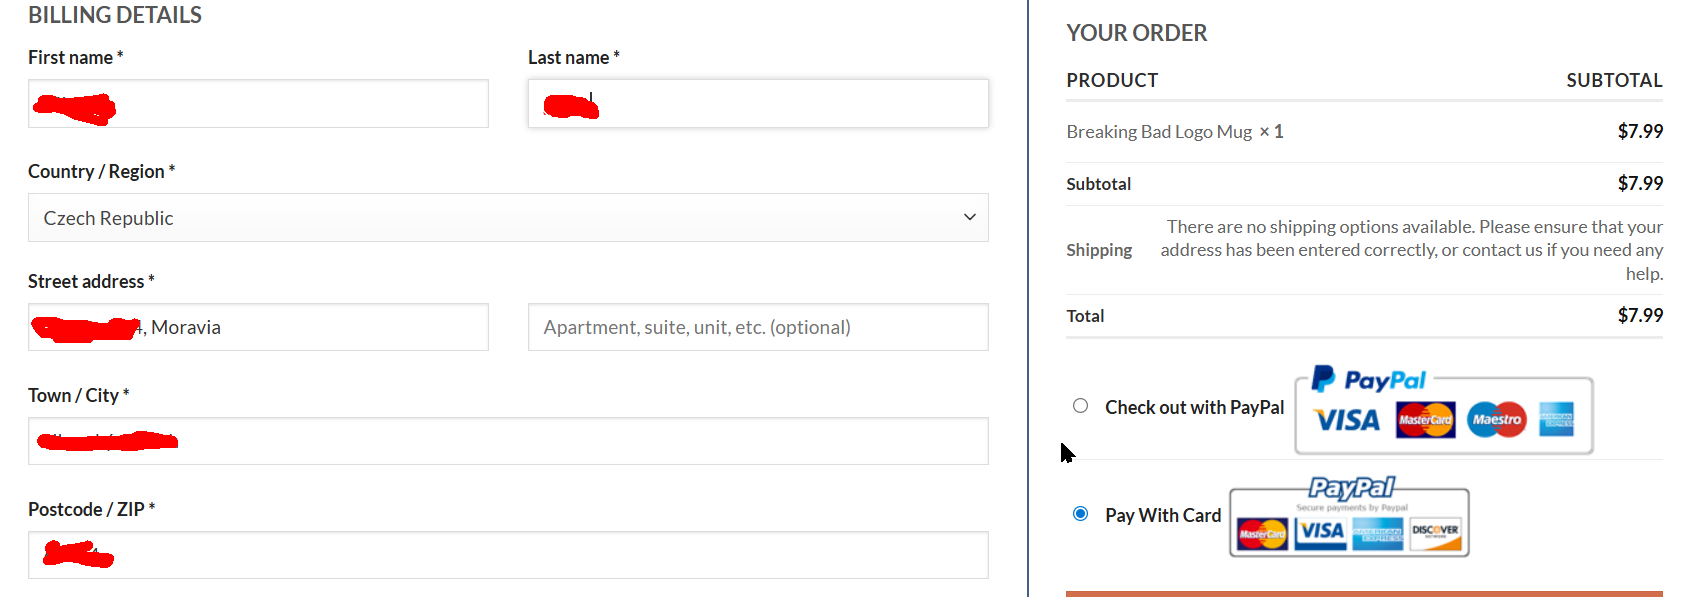Click the PayPal logo above card icons
The image size is (1691, 597).
tap(1368, 380)
